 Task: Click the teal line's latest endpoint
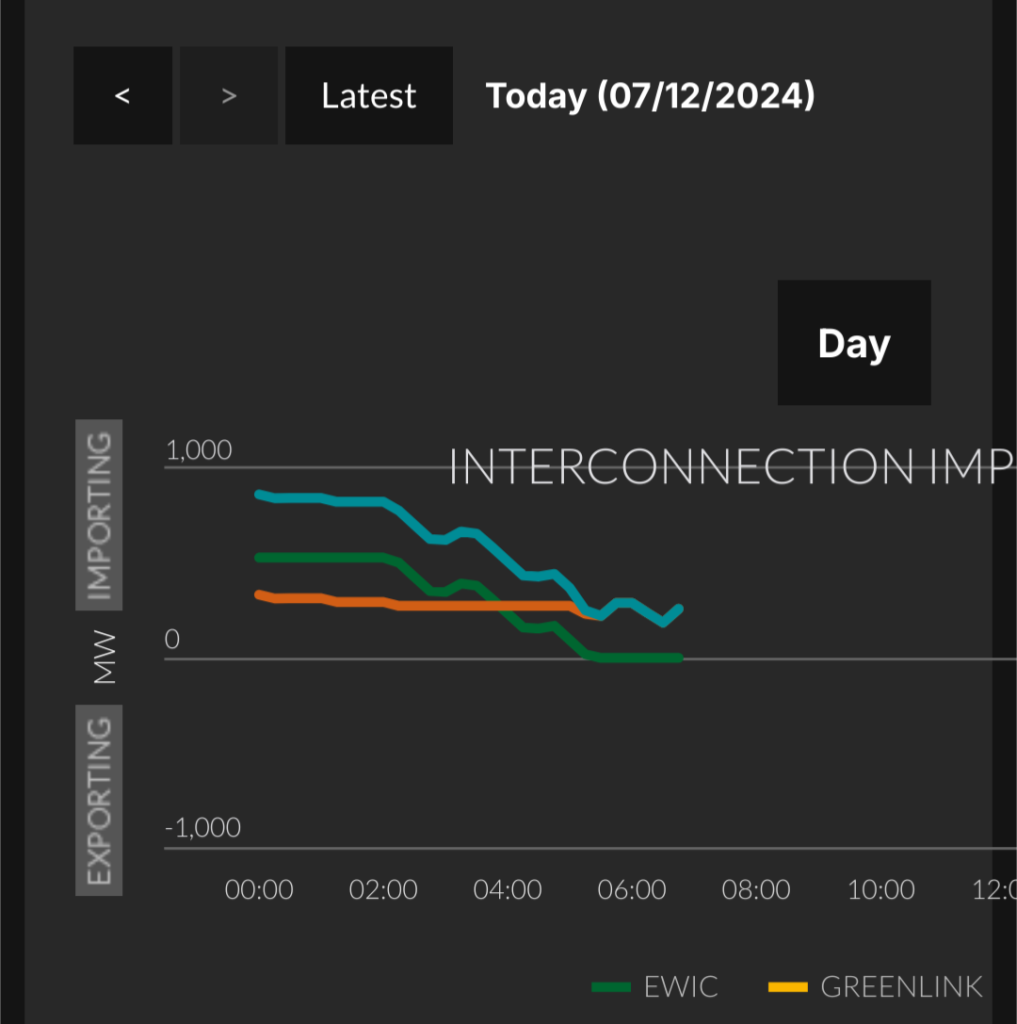[x=679, y=609]
